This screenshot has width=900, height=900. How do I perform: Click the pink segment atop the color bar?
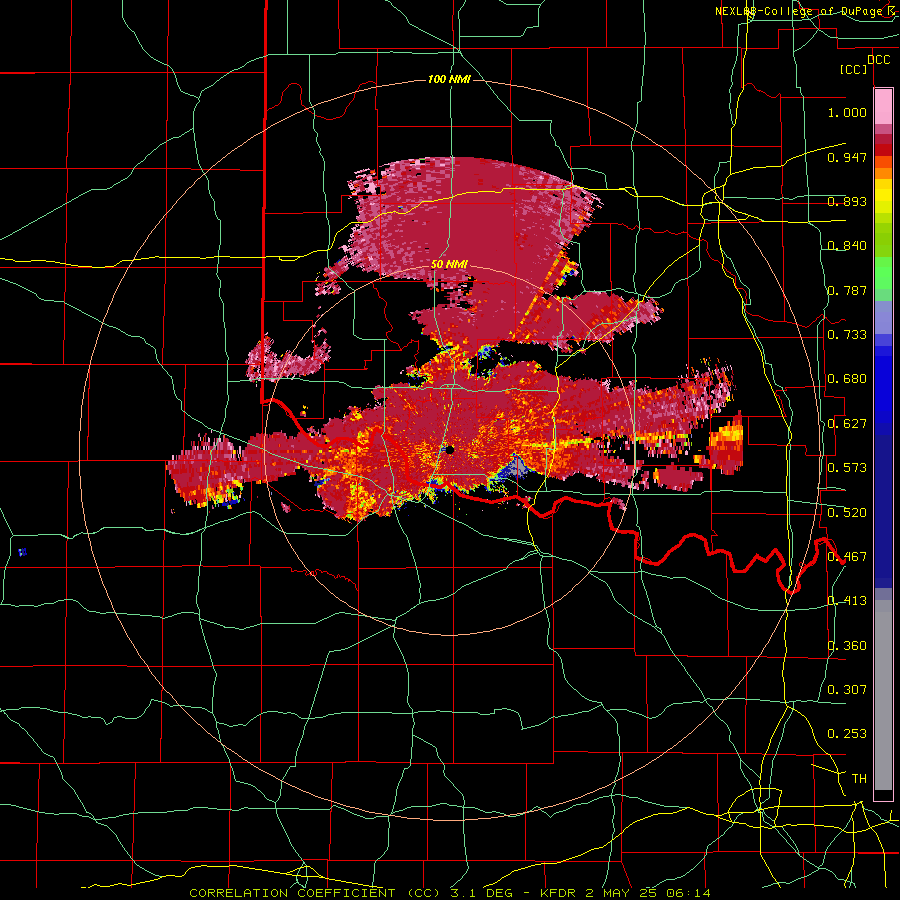tap(883, 107)
